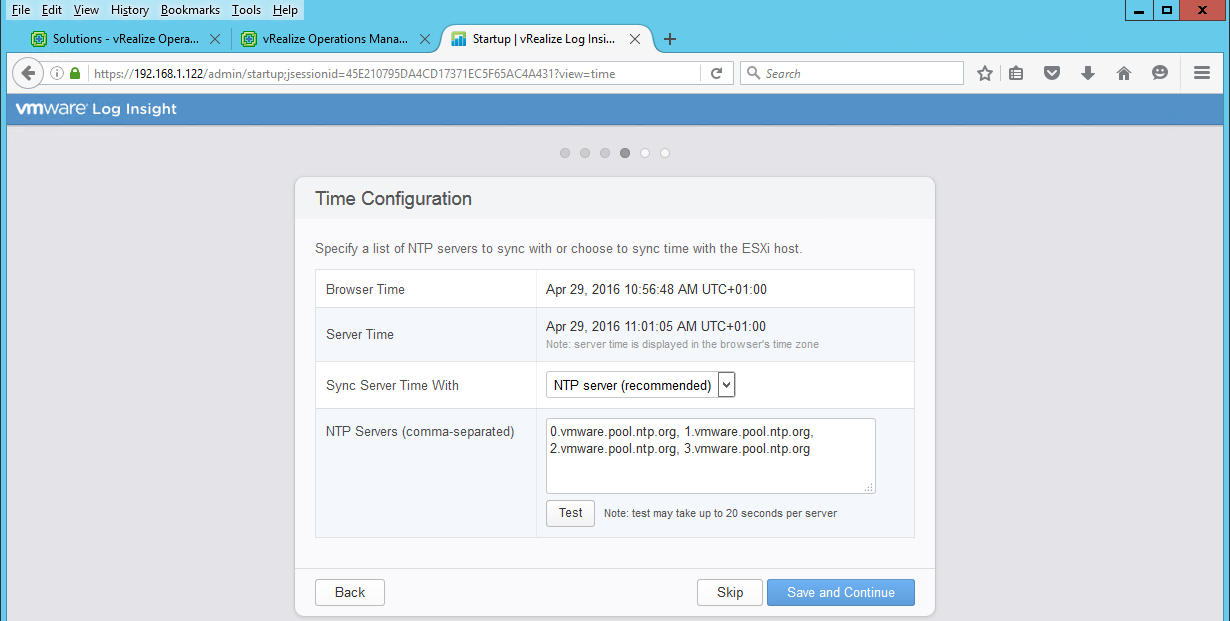Open Sync Server Time With dropdown
The image size is (1230, 621).
tap(641, 385)
